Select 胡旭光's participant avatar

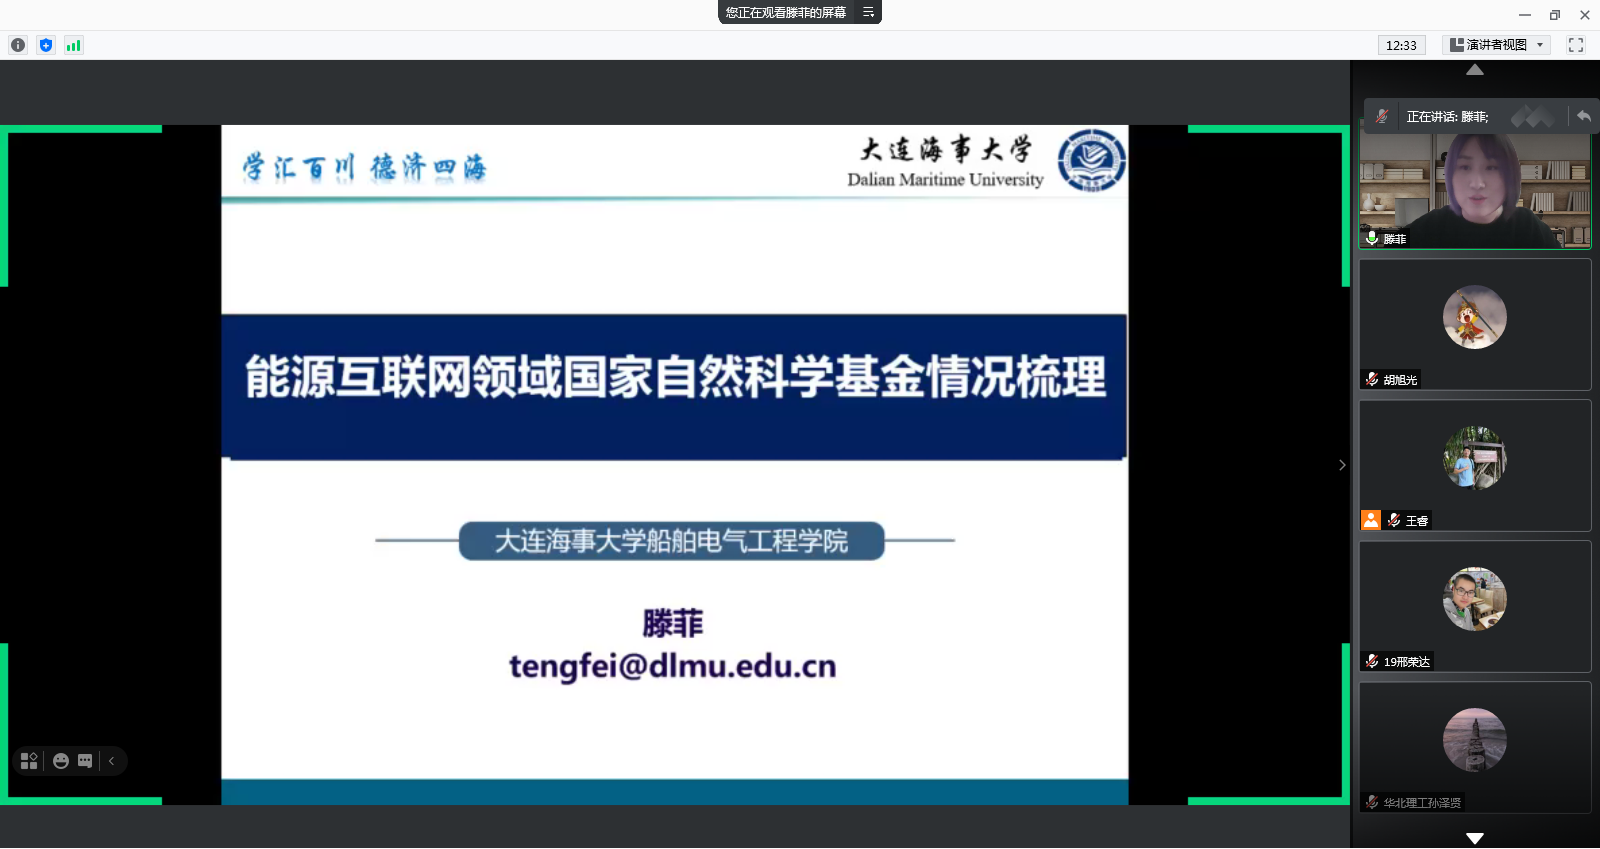coord(1475,317)
